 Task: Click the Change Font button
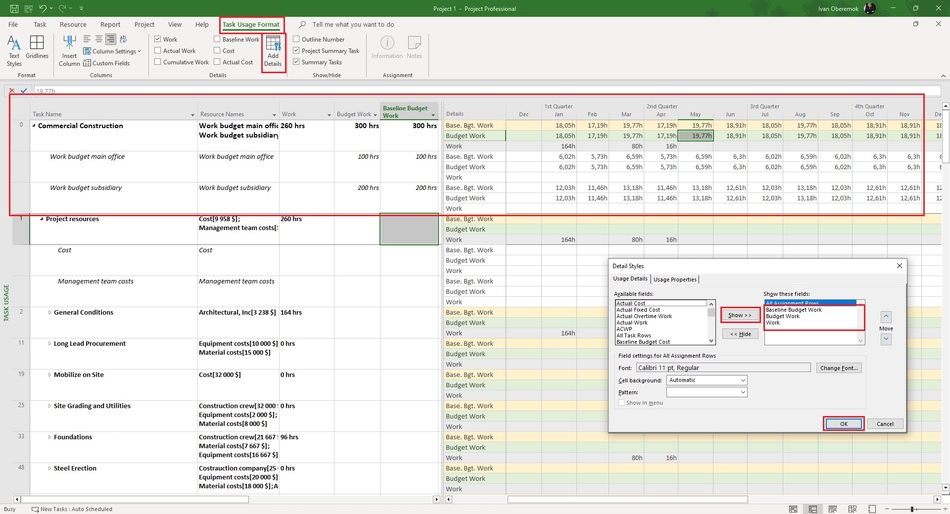click(x=839, y=368)
